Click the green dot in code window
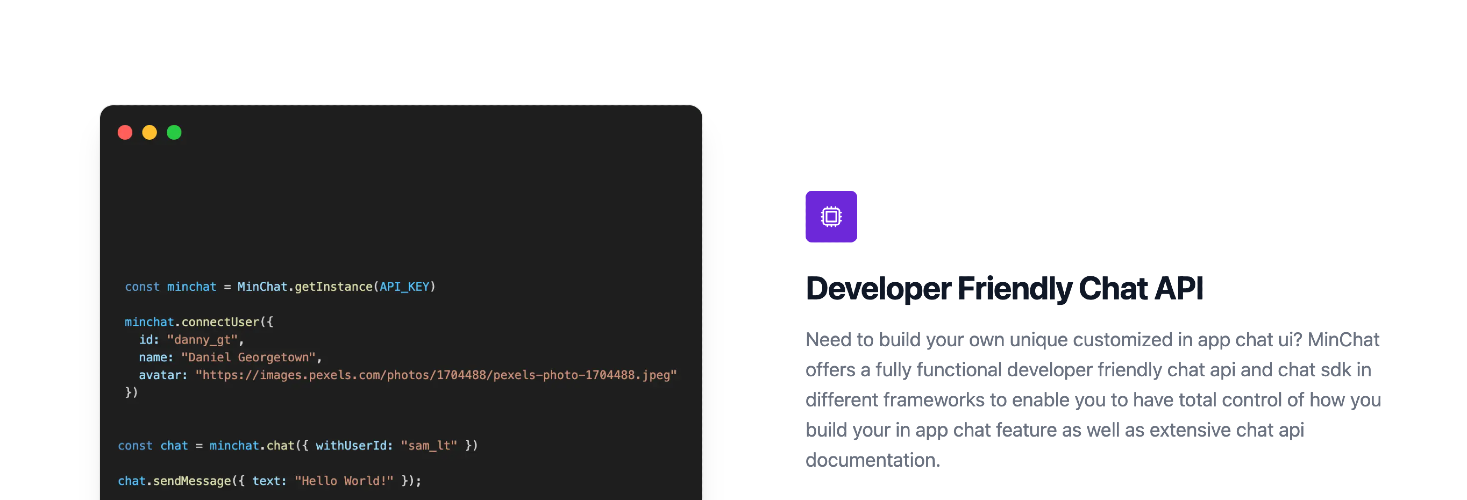Image resolution: width=1467 pixels, height=500 pixels. click(174, 132)
